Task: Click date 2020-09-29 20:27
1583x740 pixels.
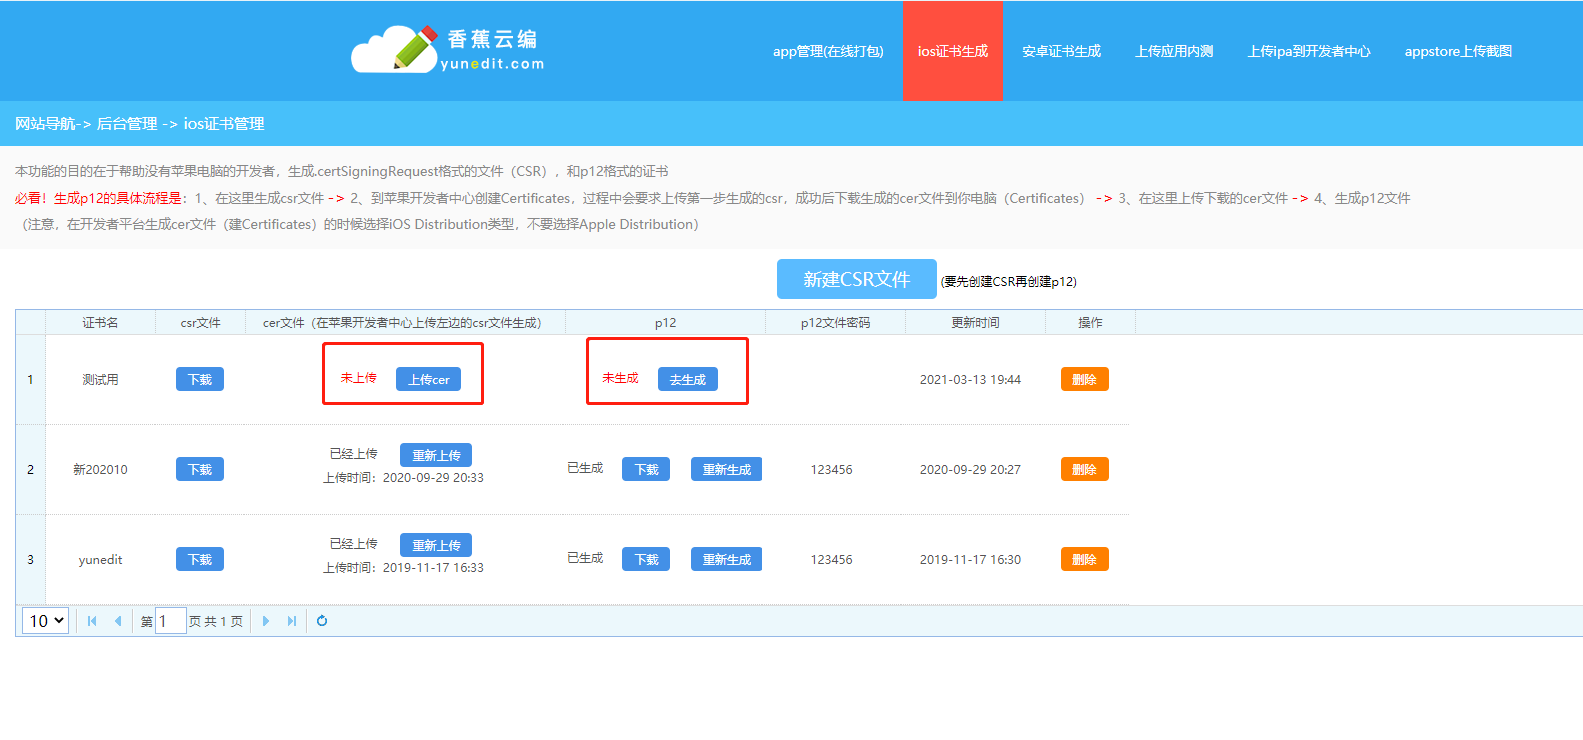Action: pos(970,469)
